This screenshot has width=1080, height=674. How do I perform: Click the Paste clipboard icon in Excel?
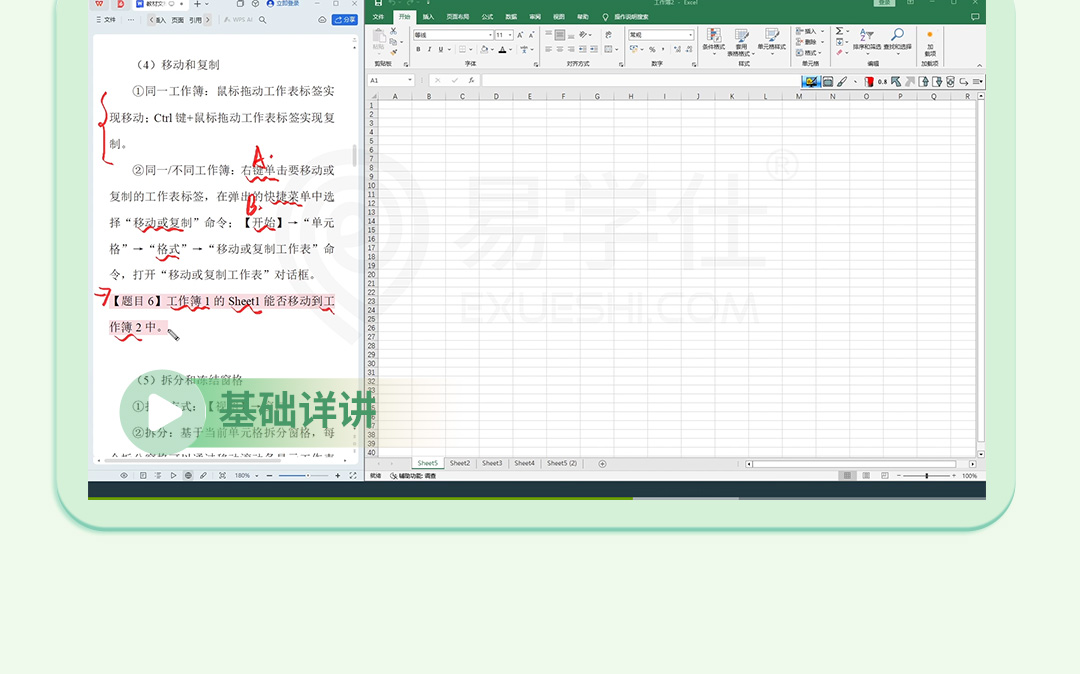coord(379,36)
